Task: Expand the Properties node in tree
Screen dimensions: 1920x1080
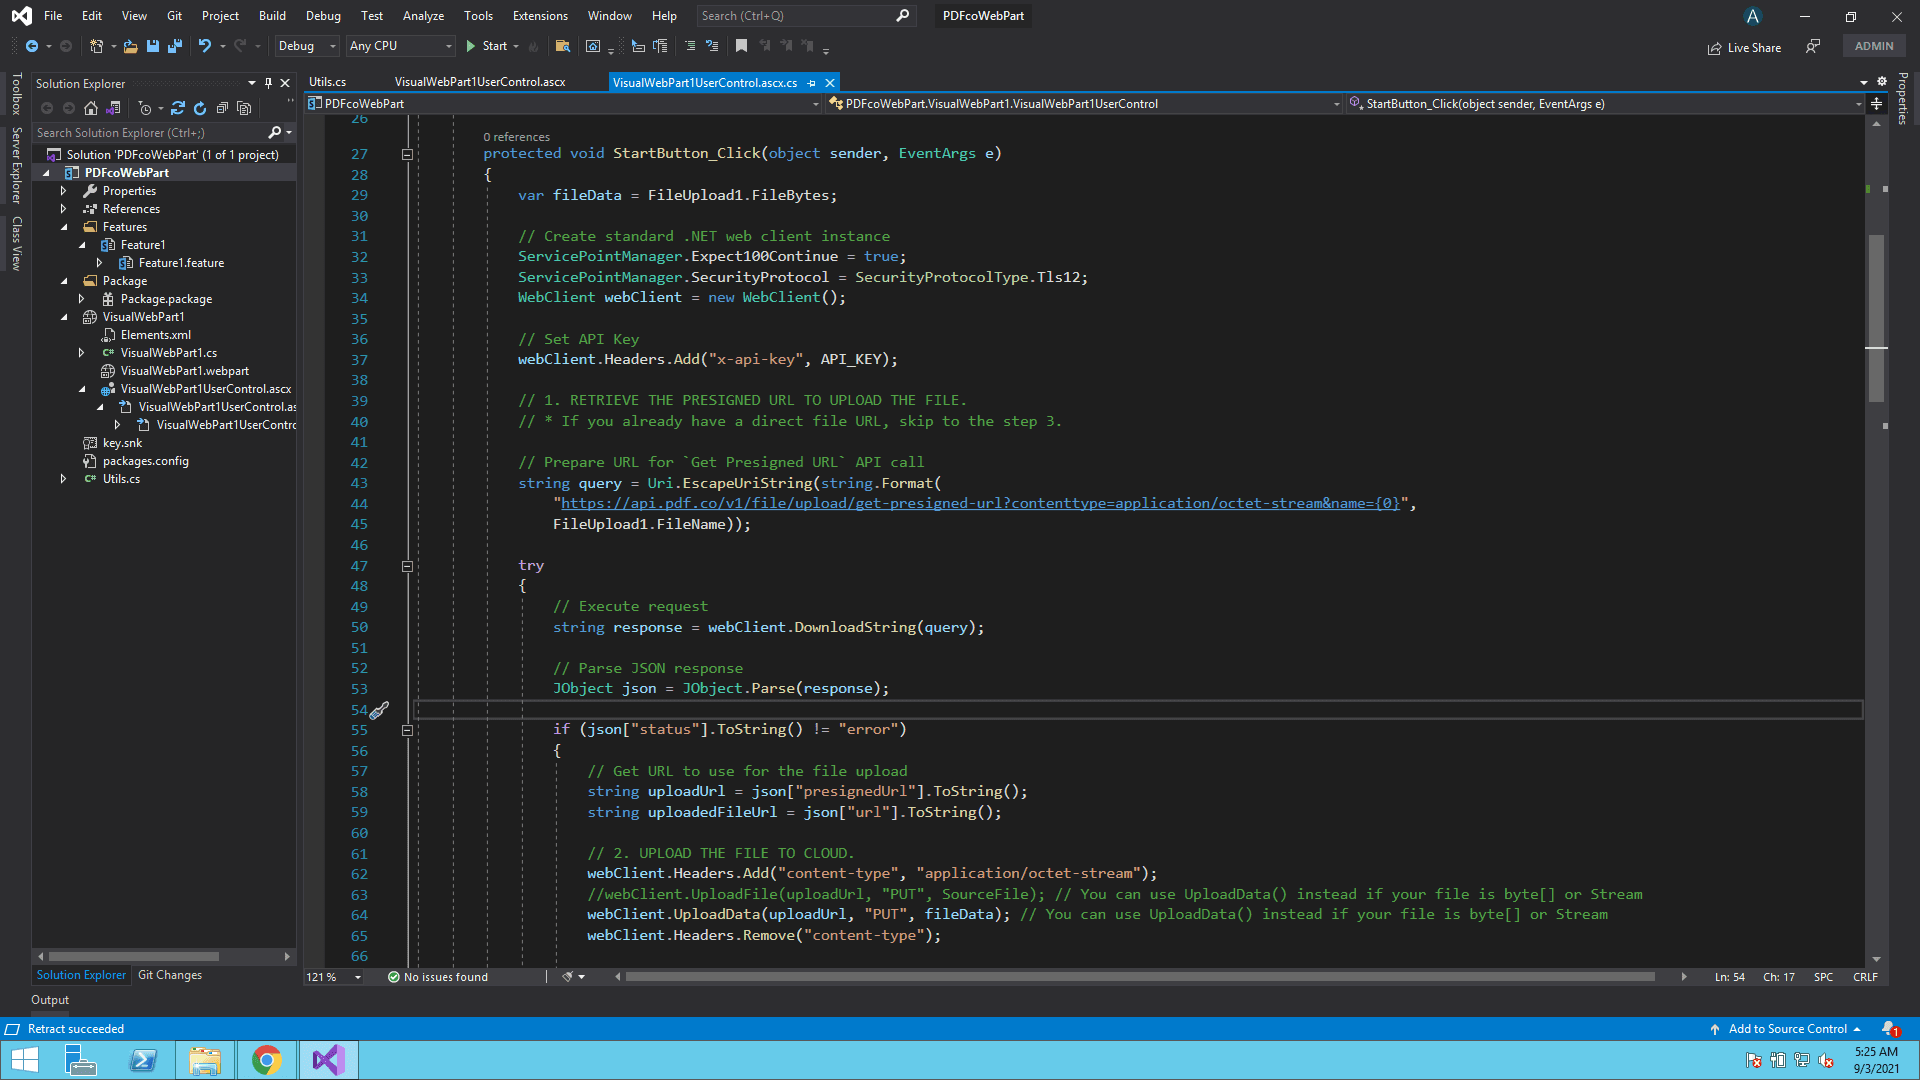Action: pos(64,191)
